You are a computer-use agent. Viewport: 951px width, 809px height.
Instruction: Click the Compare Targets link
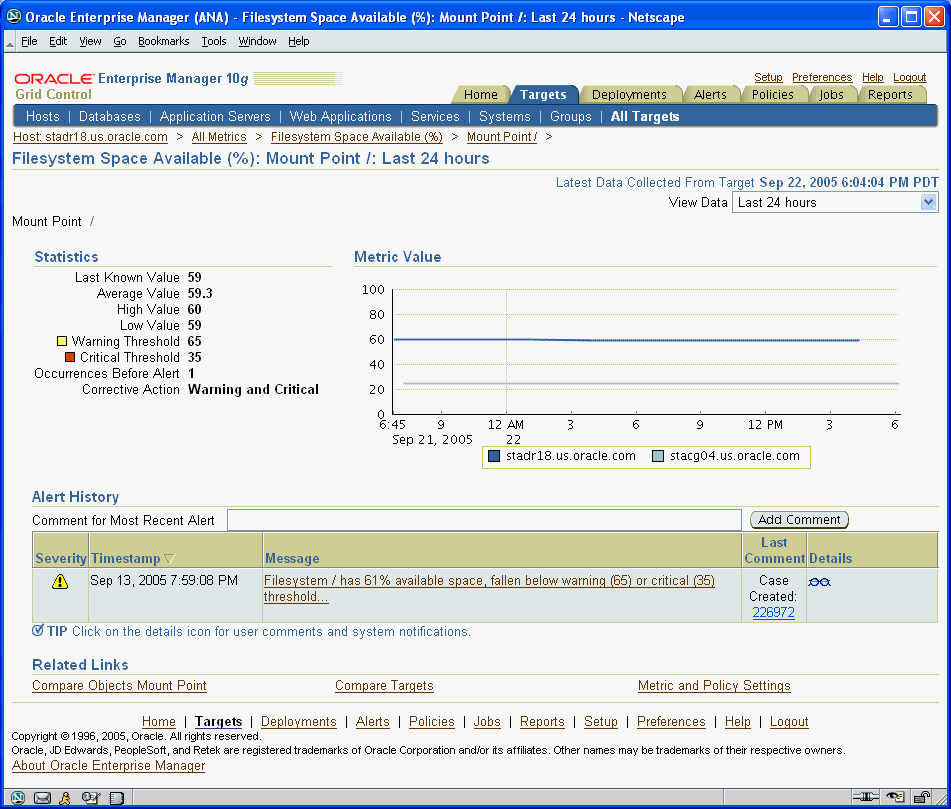pyautogui.click(x=384, y=686)
